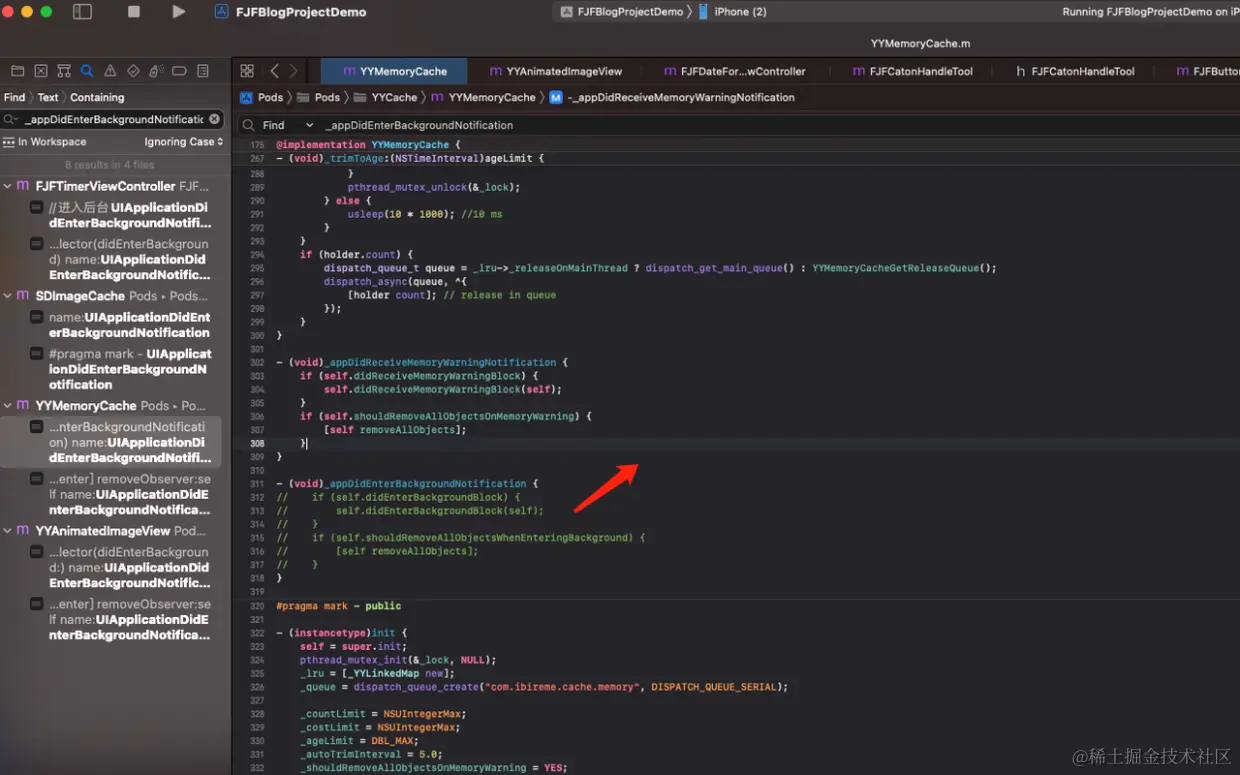Switch to the FJFCatonHandleTool .m tab
The image size is (1240, 775).
click(x=912, y=71)
